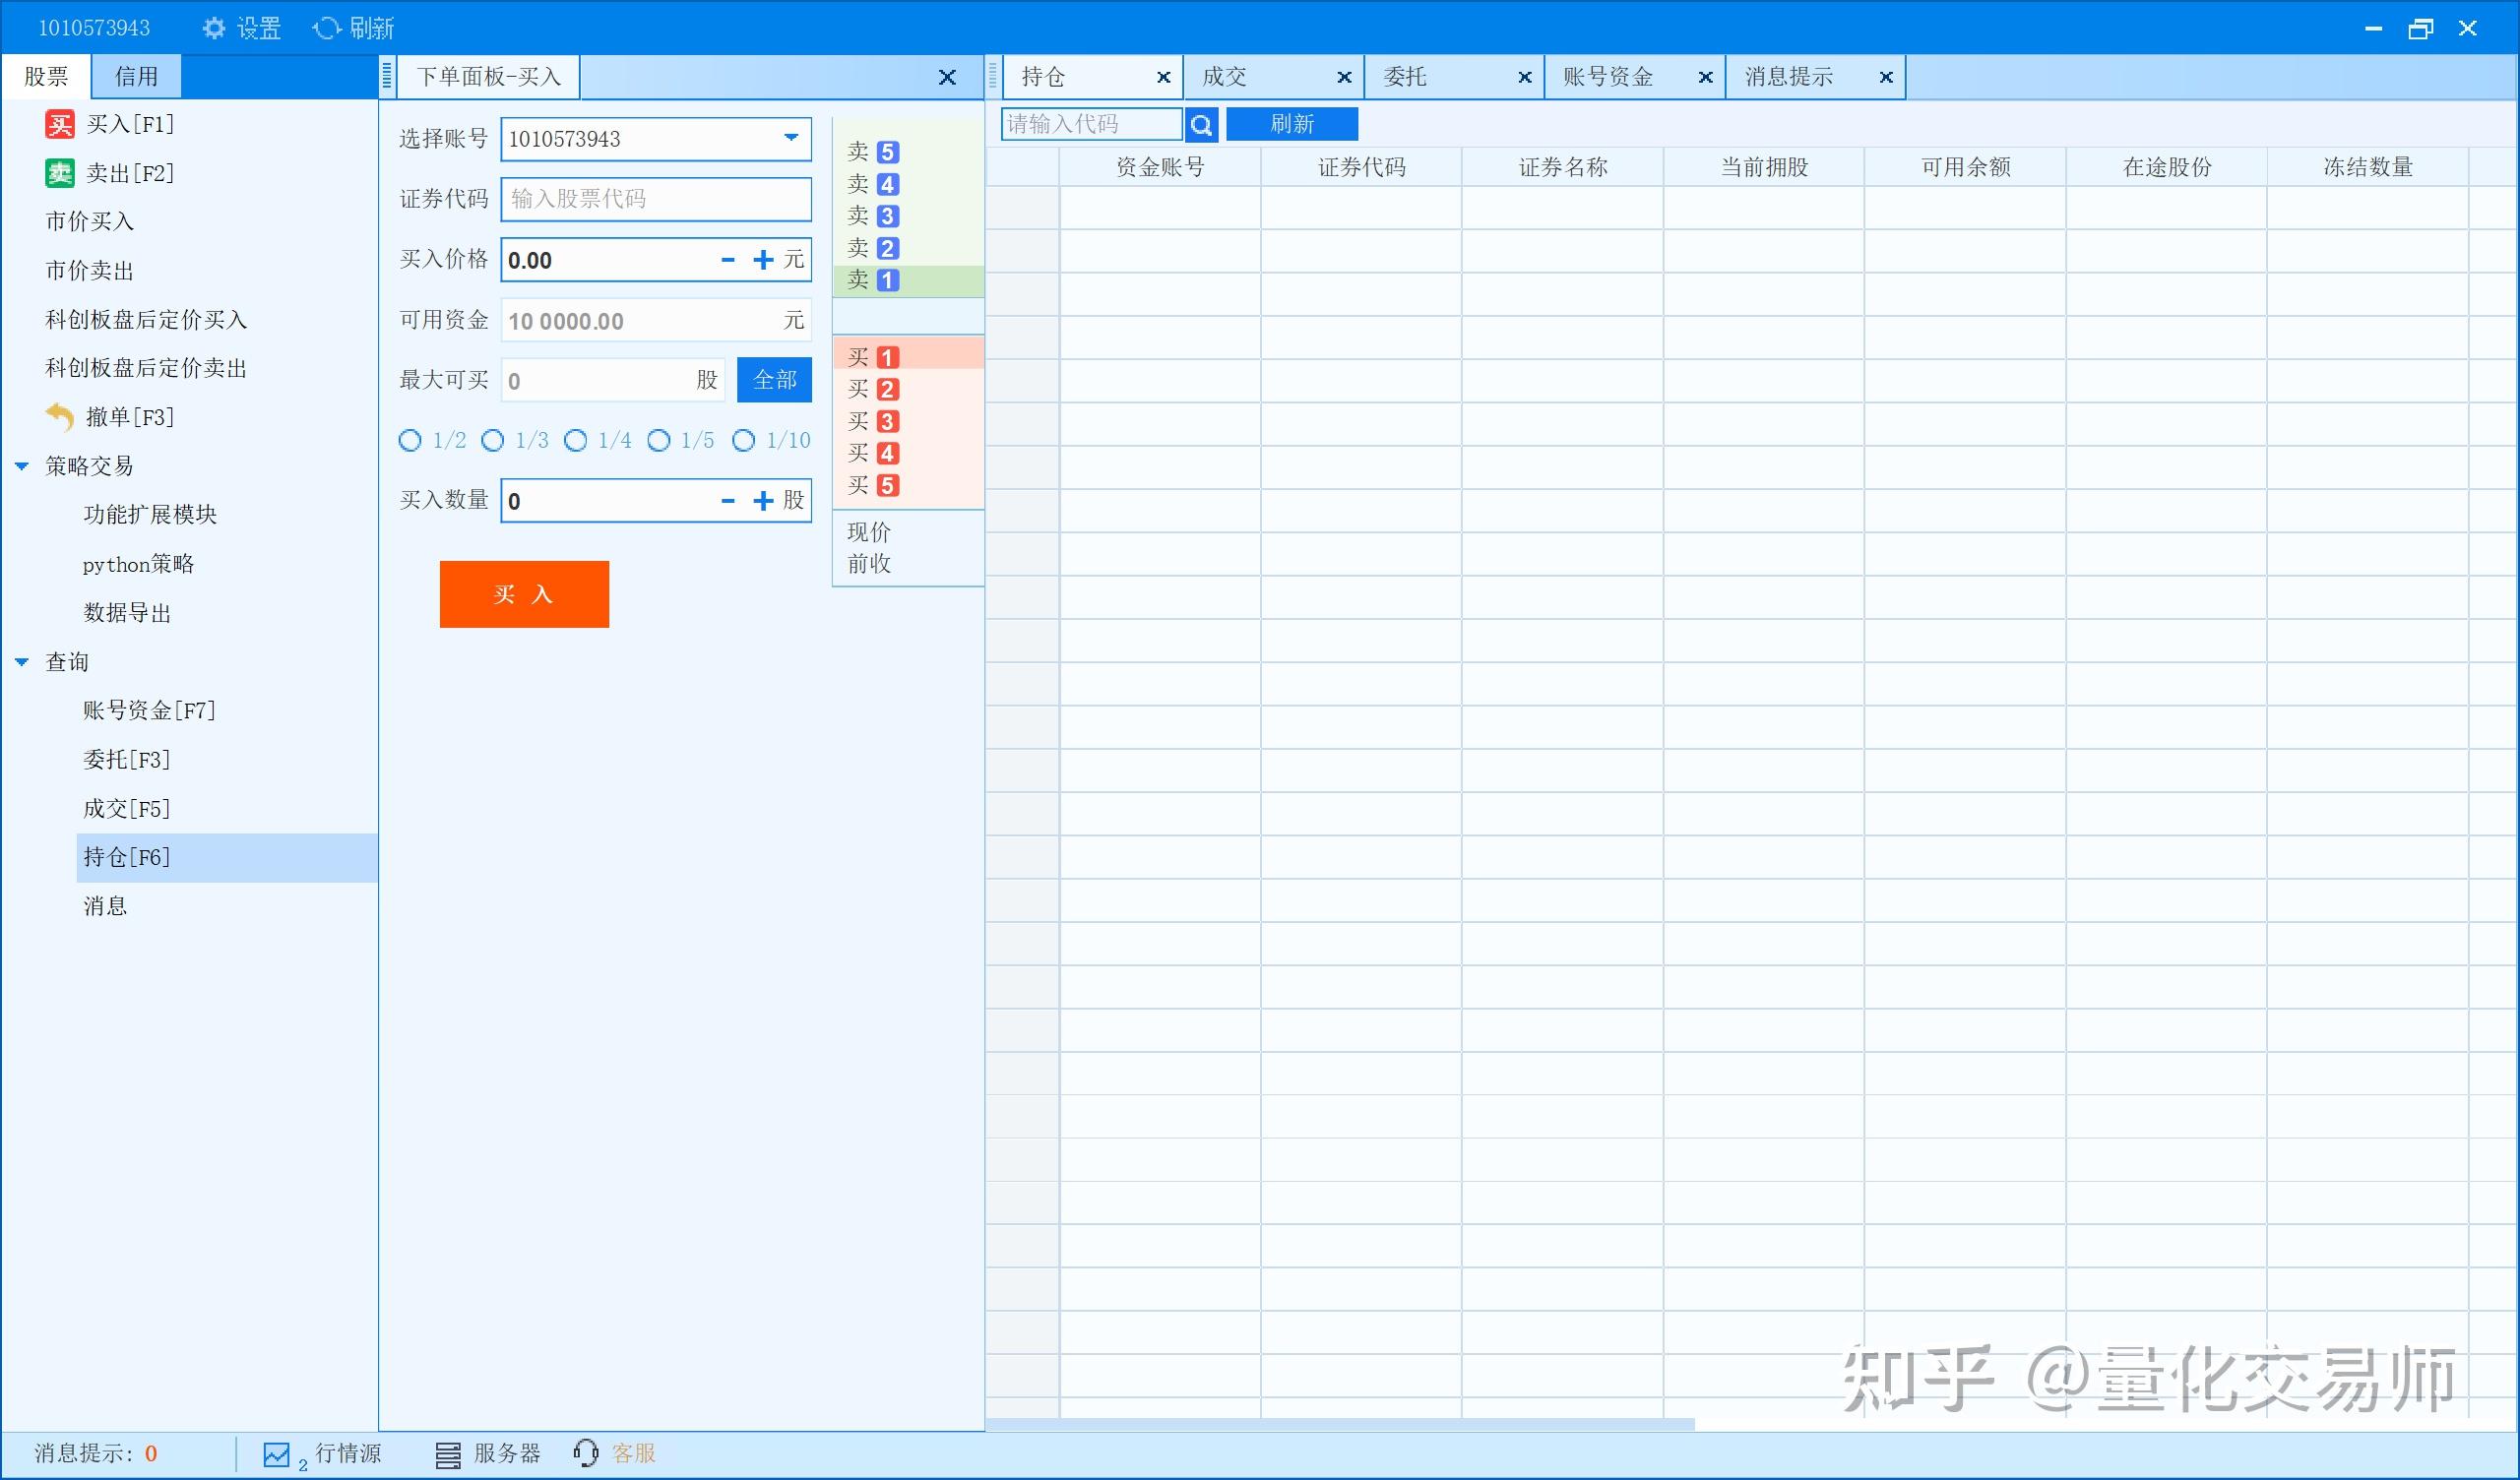Click the 客服 headset icon in status bar
This screenshot has width=2520, height=1480.
pyautogui.click(x=586, y=1453)
